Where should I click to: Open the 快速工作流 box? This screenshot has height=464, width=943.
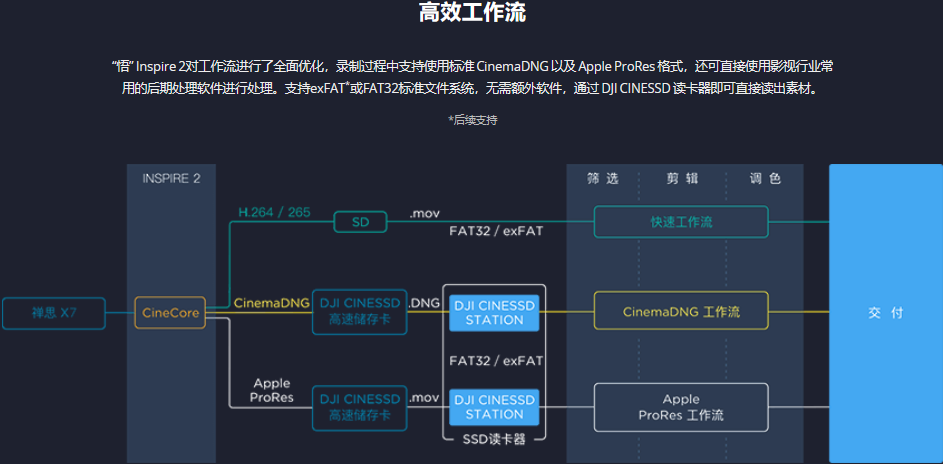681,221
